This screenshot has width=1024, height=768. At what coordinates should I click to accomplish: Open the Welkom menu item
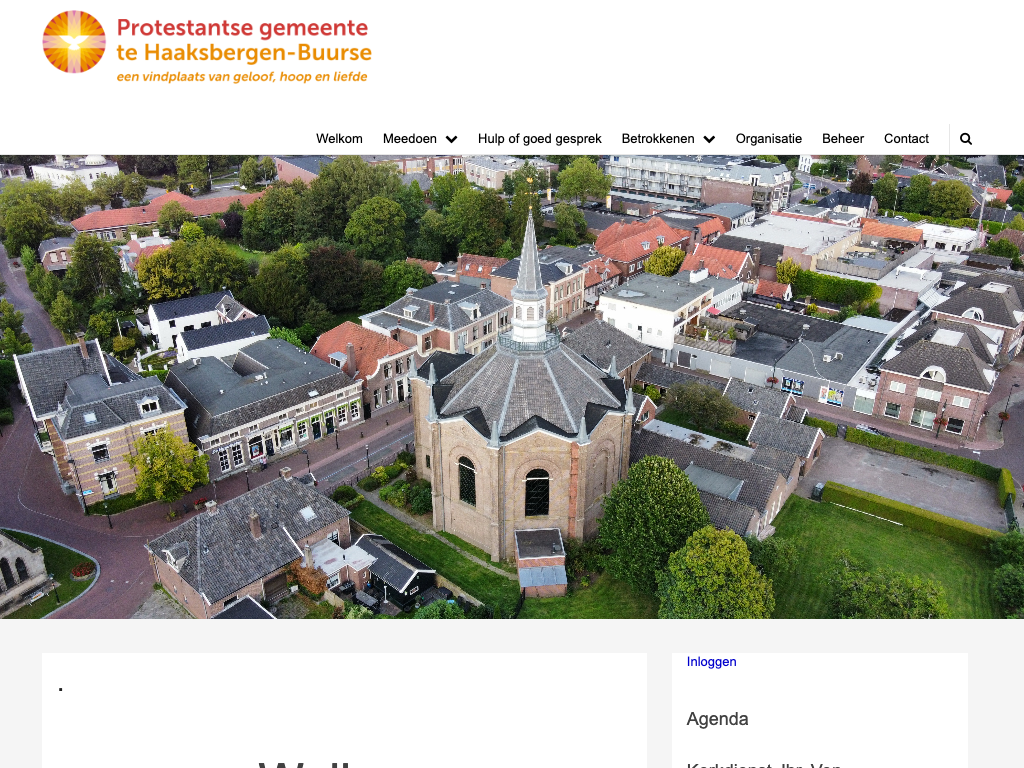[339, 139]
